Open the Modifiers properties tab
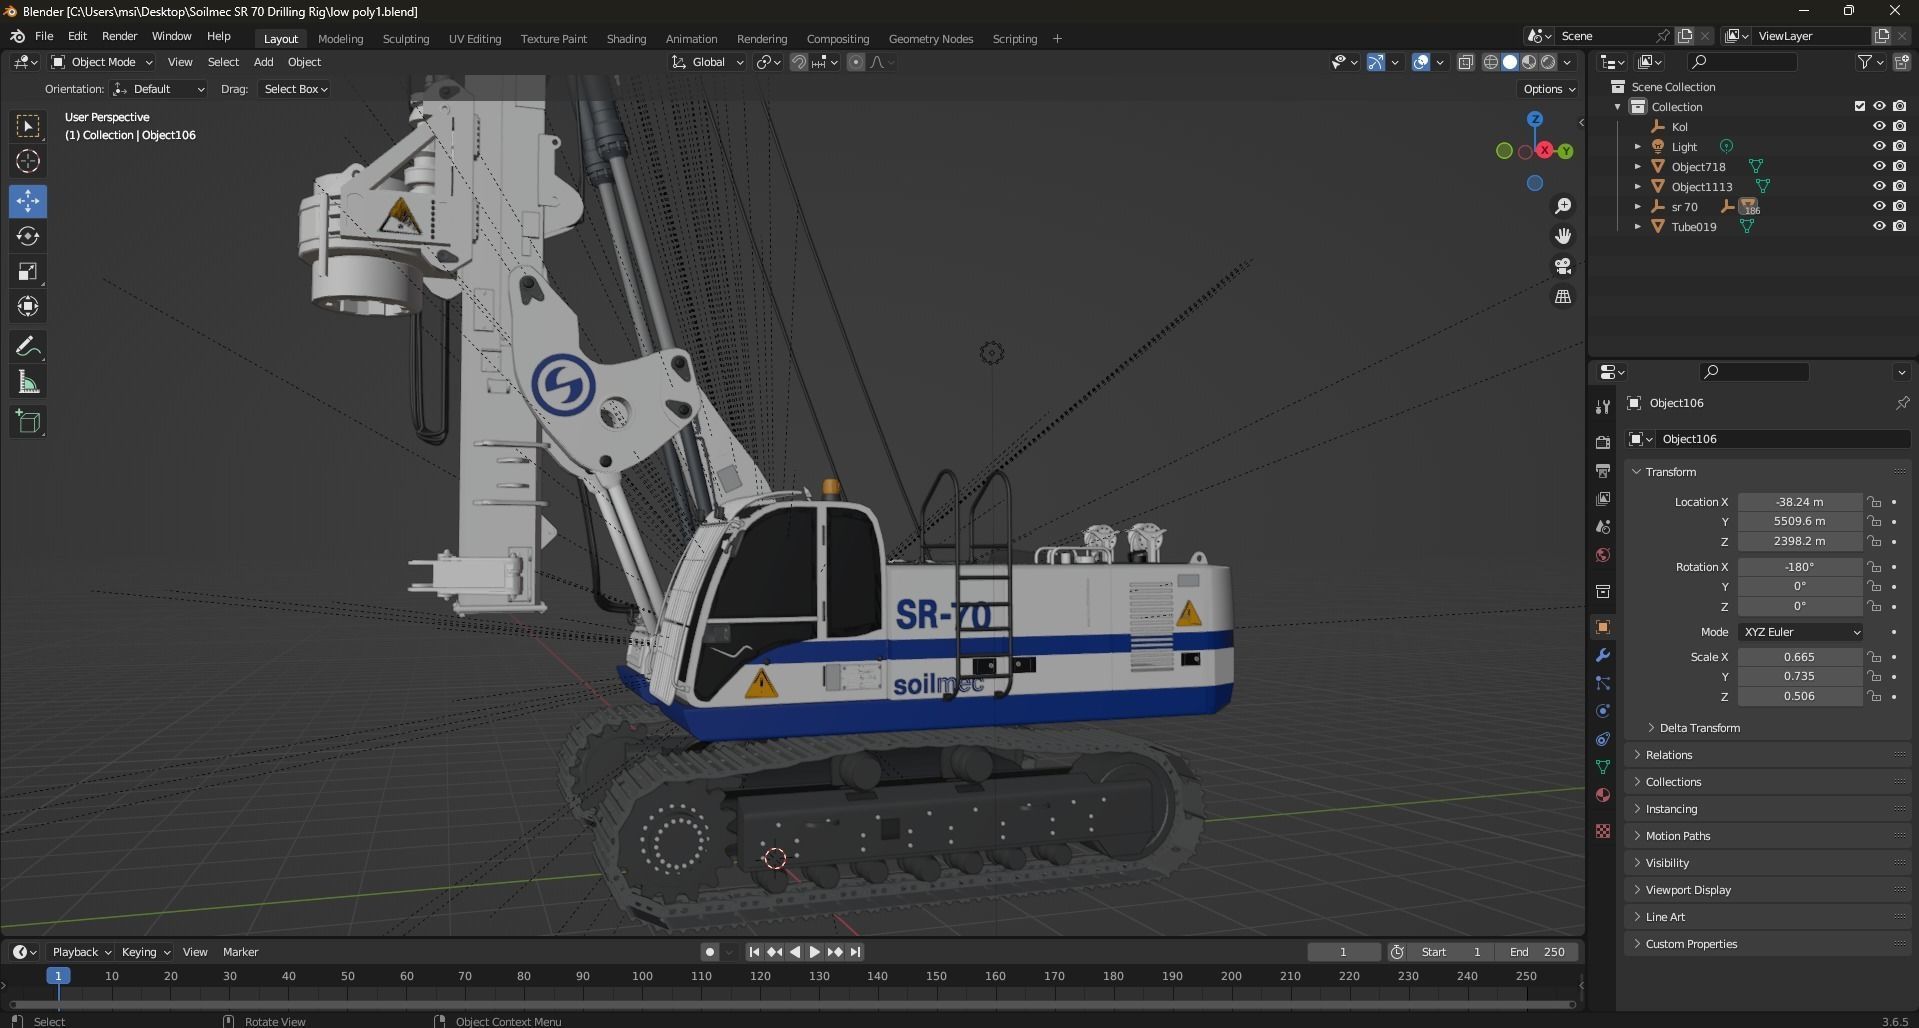Viewport: 1919px width, 1028px height. coord(1603,655)
